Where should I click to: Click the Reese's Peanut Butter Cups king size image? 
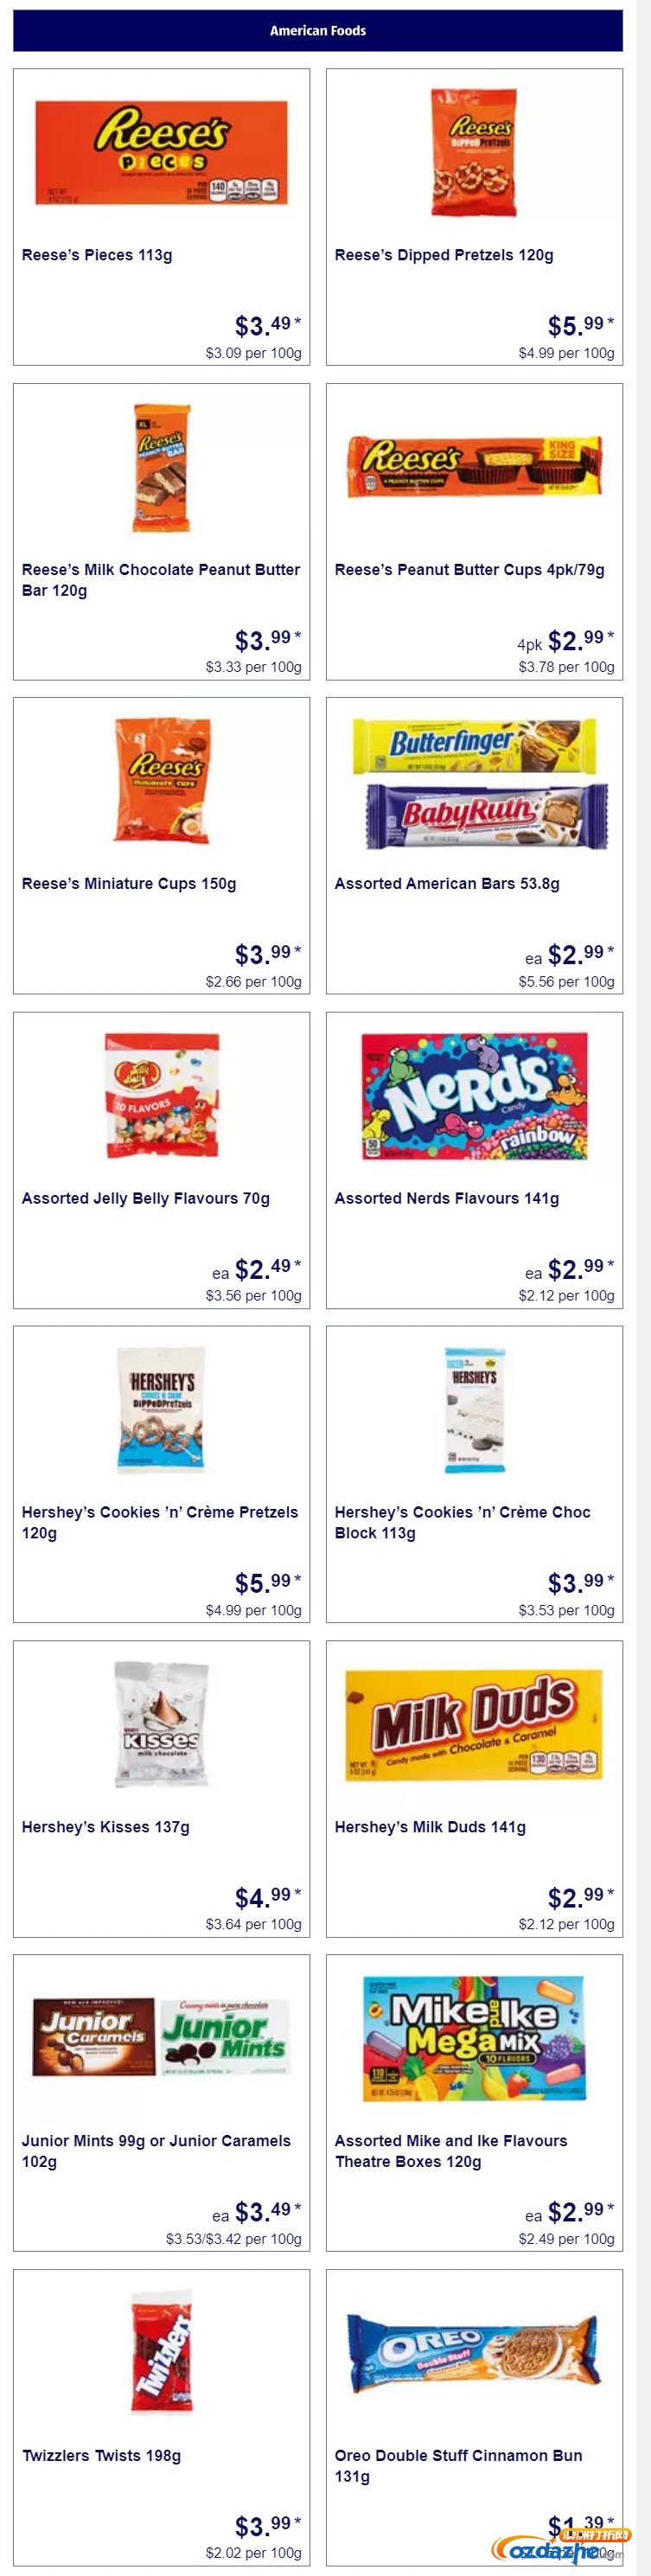coord(474,466)
